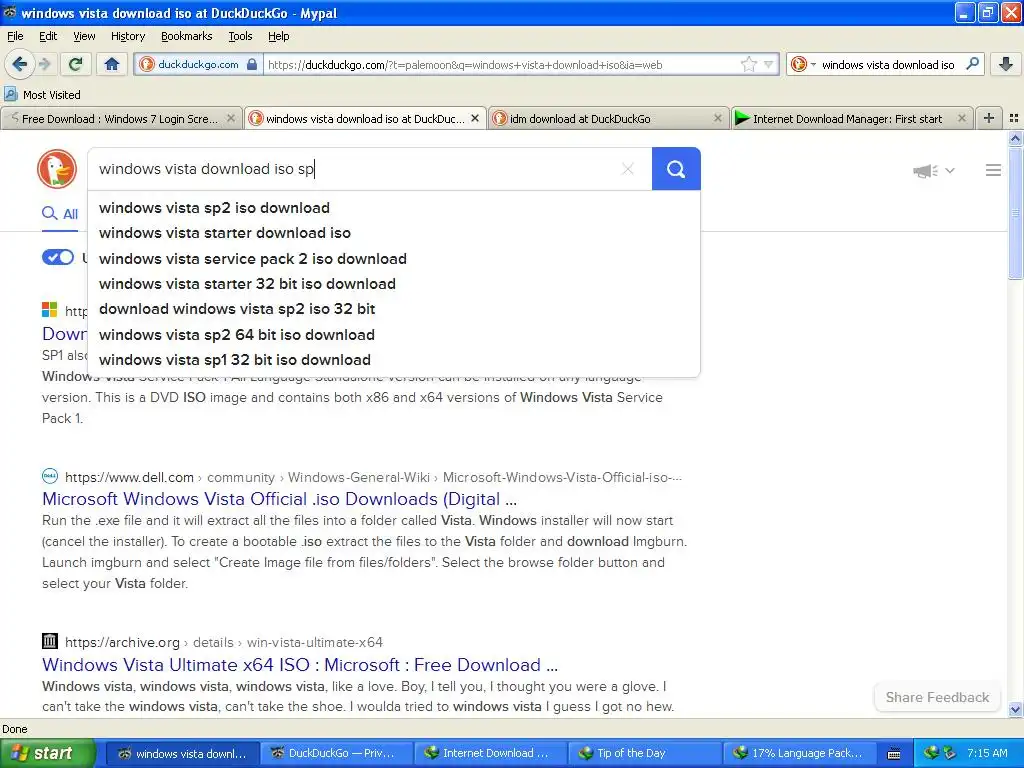Open the Help menu
Image resolution: width=1024 pixels, height=768 pixels.
(x=278, y=36)
